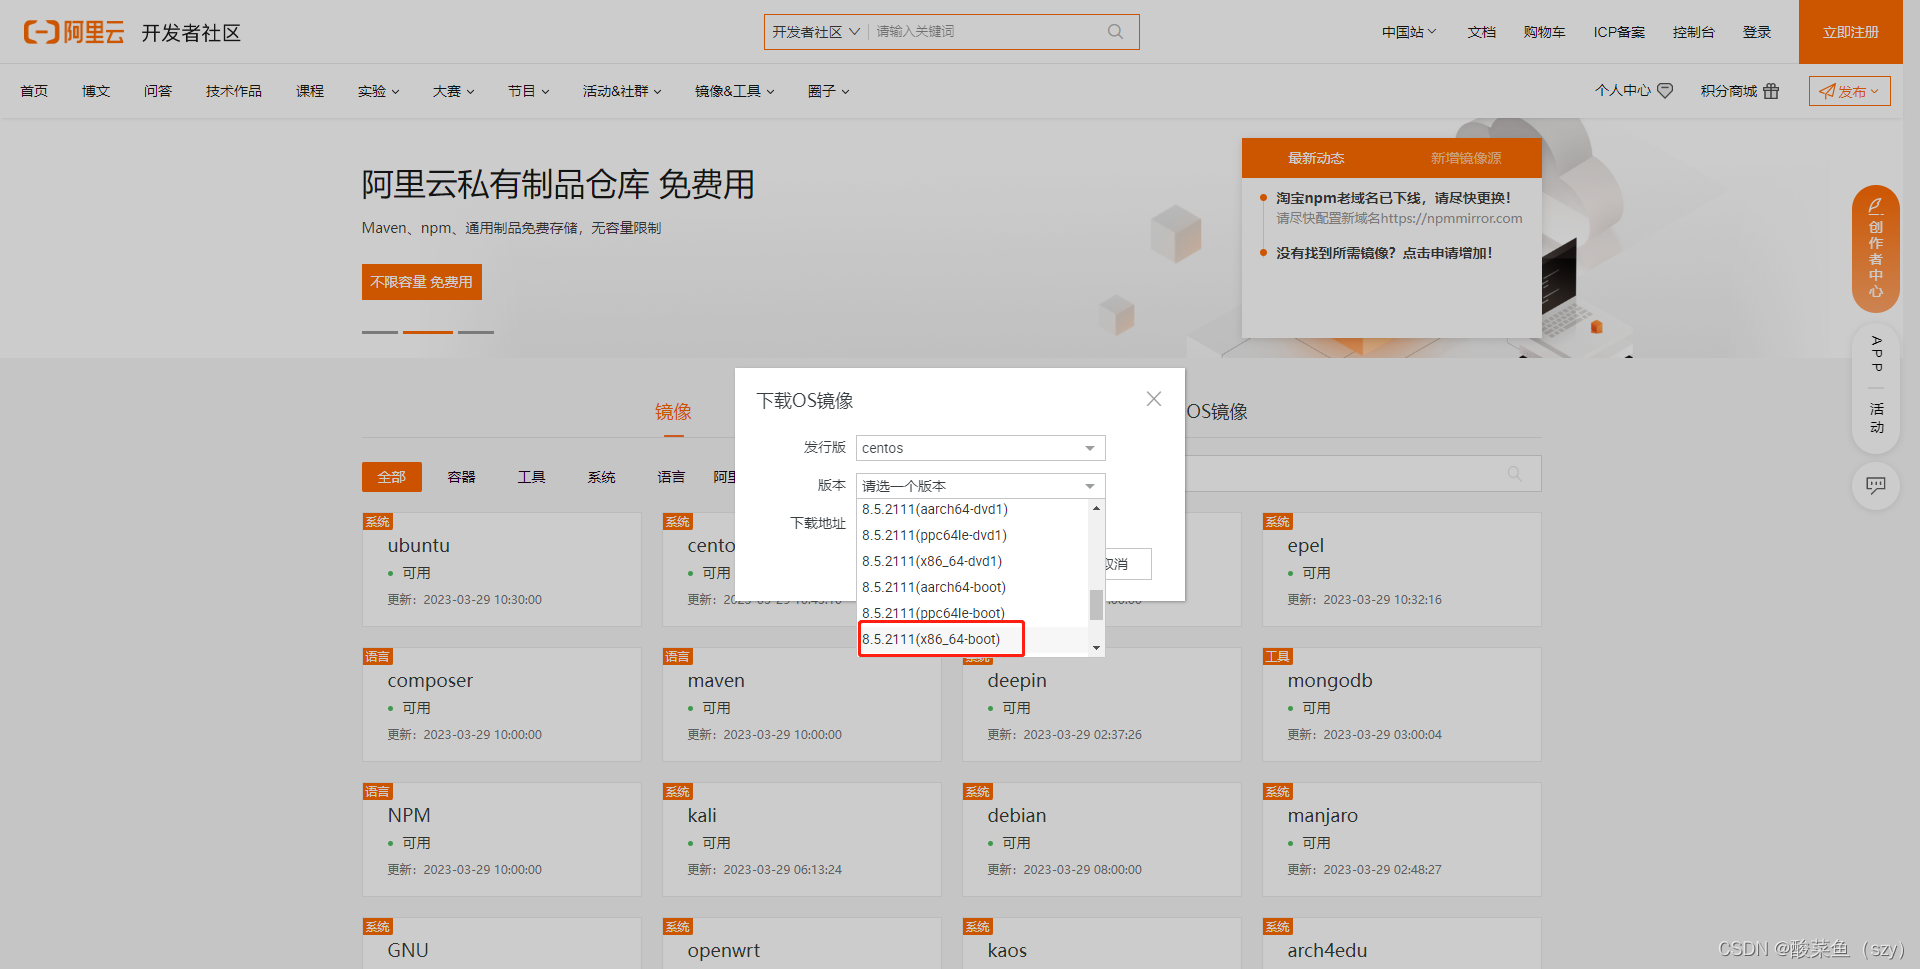Click the mirror search magnifier icon
Viewport: 1920px width, 969px height.
[x=1515, y=474]
